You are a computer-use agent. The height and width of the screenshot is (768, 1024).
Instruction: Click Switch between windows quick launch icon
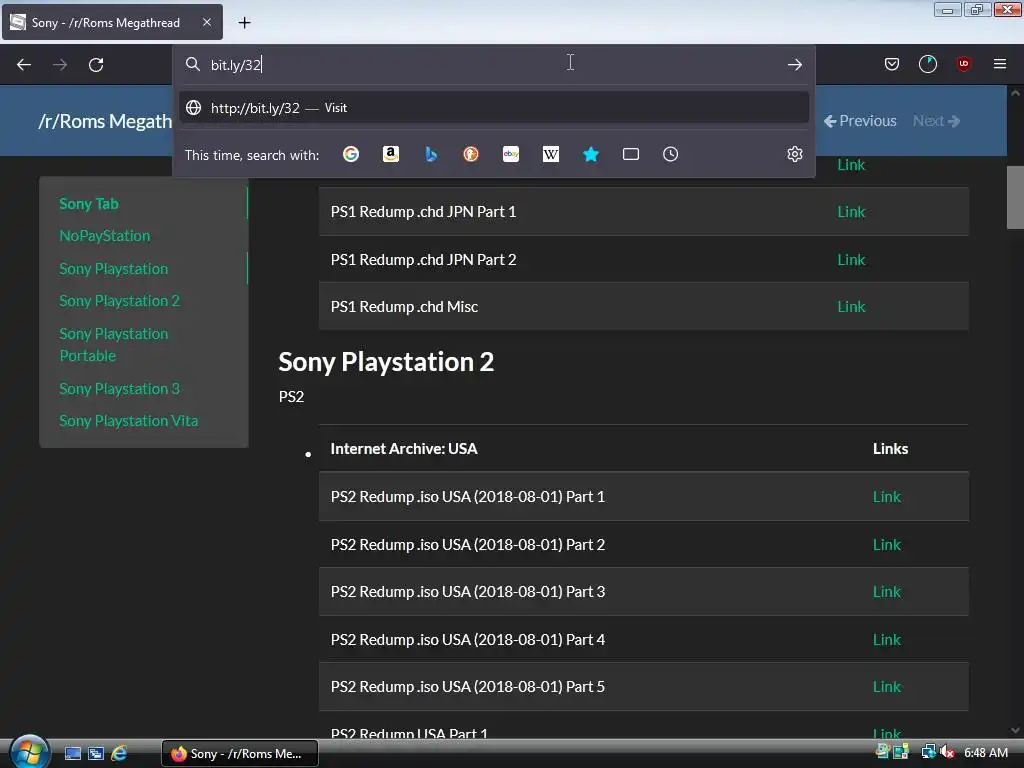pyautogui.click(x=95, y=754)
